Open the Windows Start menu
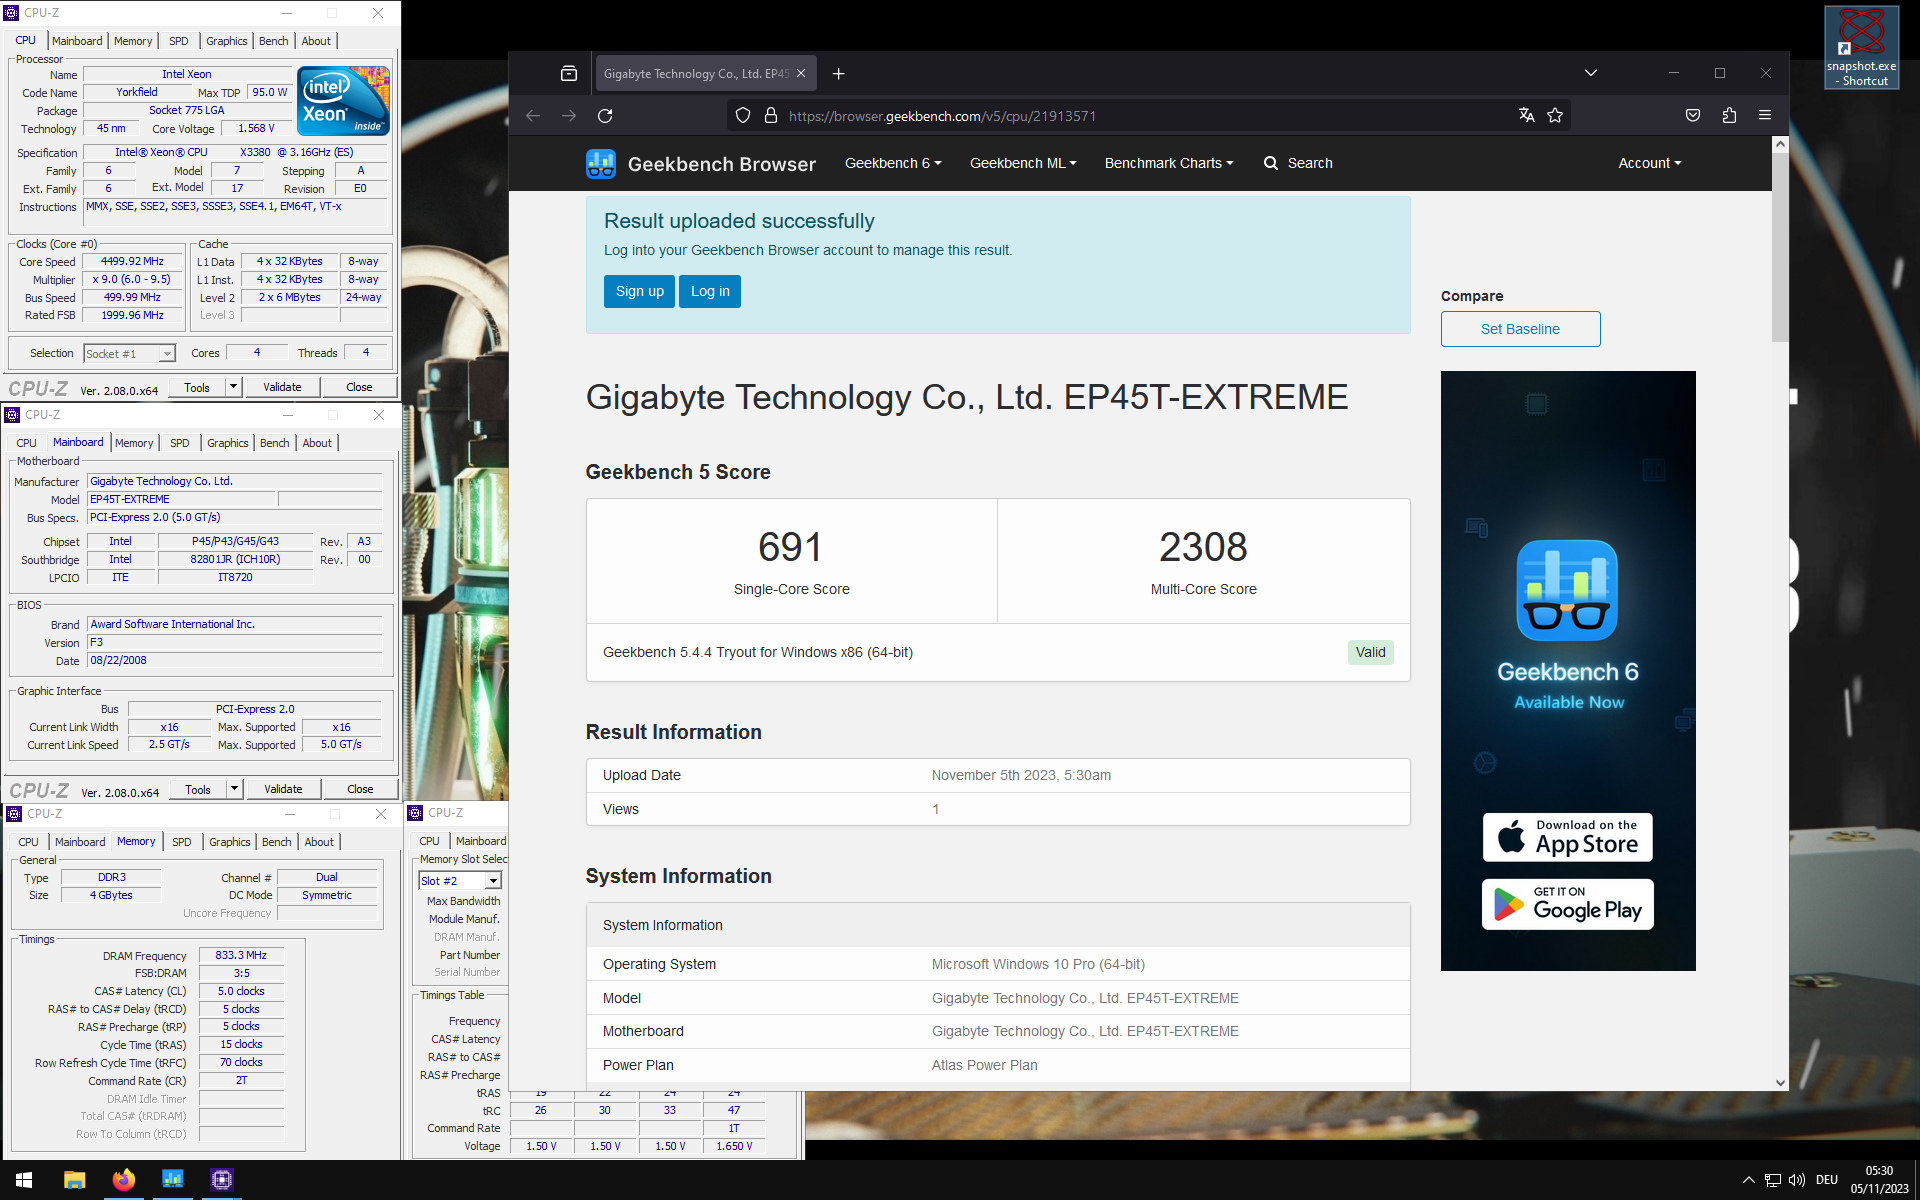 tap(25, 1180)
